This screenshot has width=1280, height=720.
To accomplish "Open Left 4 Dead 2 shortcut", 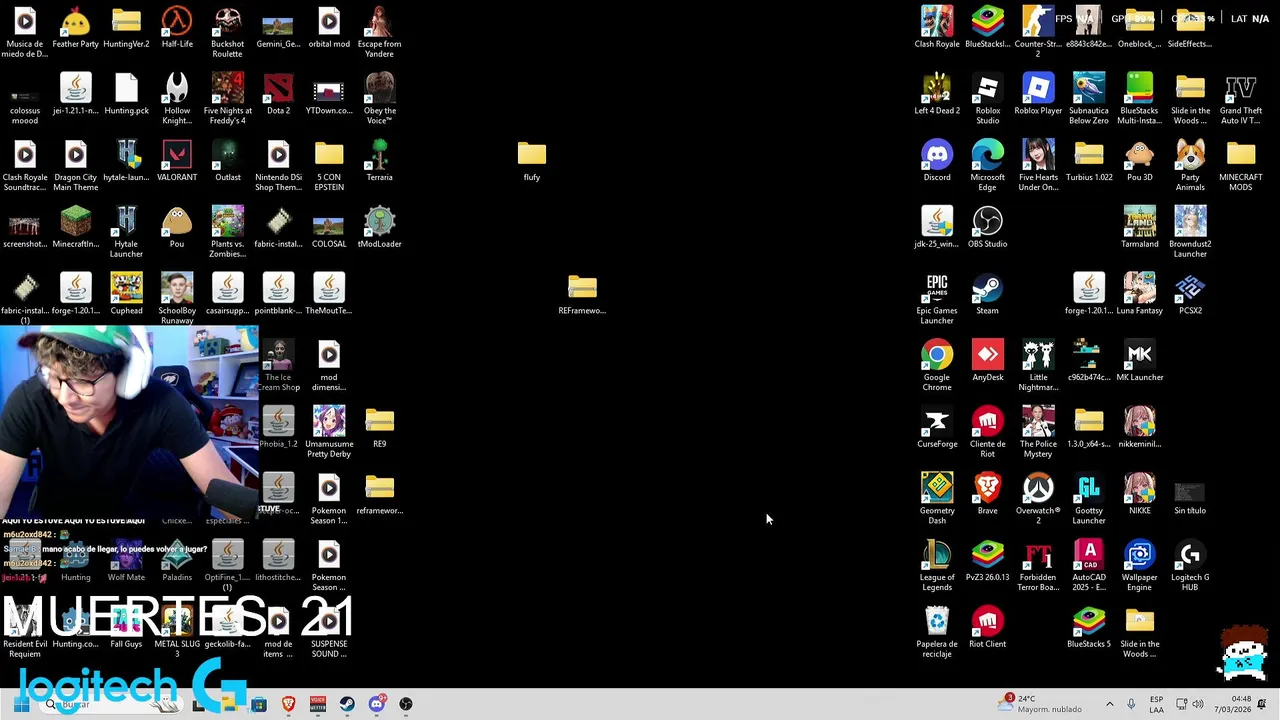I will (937, 94).
